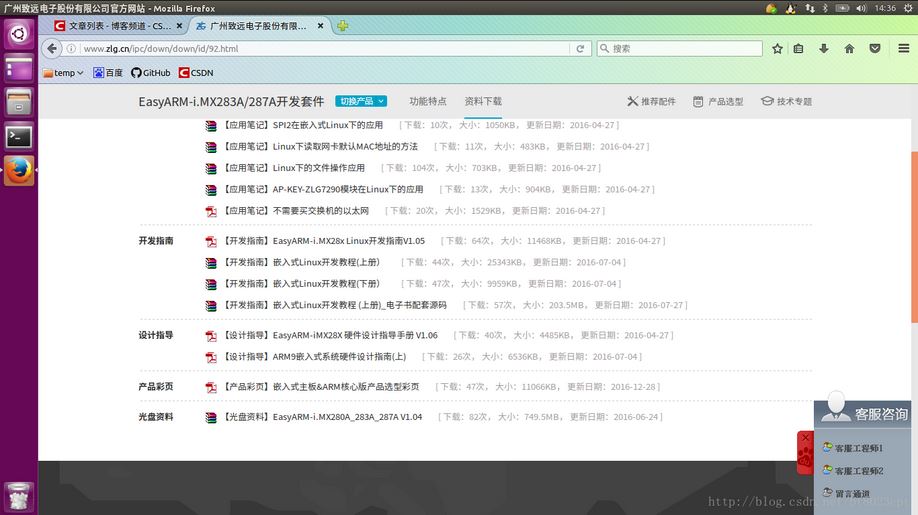The image size is (918, 515).
Task: Open 技术专题 link
Action: (x=786, y=101)
